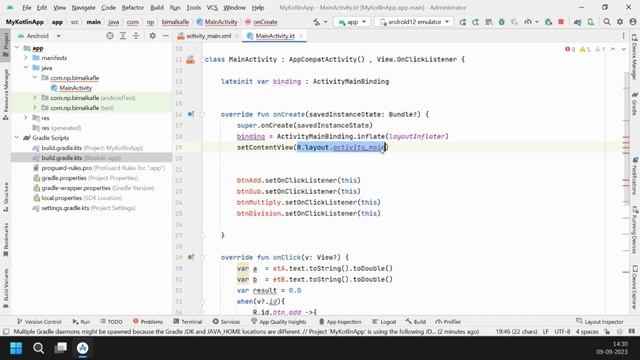The height and width of the screenshot is (360, 640).
Task: Collapse the com.np.bimalkafle package
Action: [35, 78]
